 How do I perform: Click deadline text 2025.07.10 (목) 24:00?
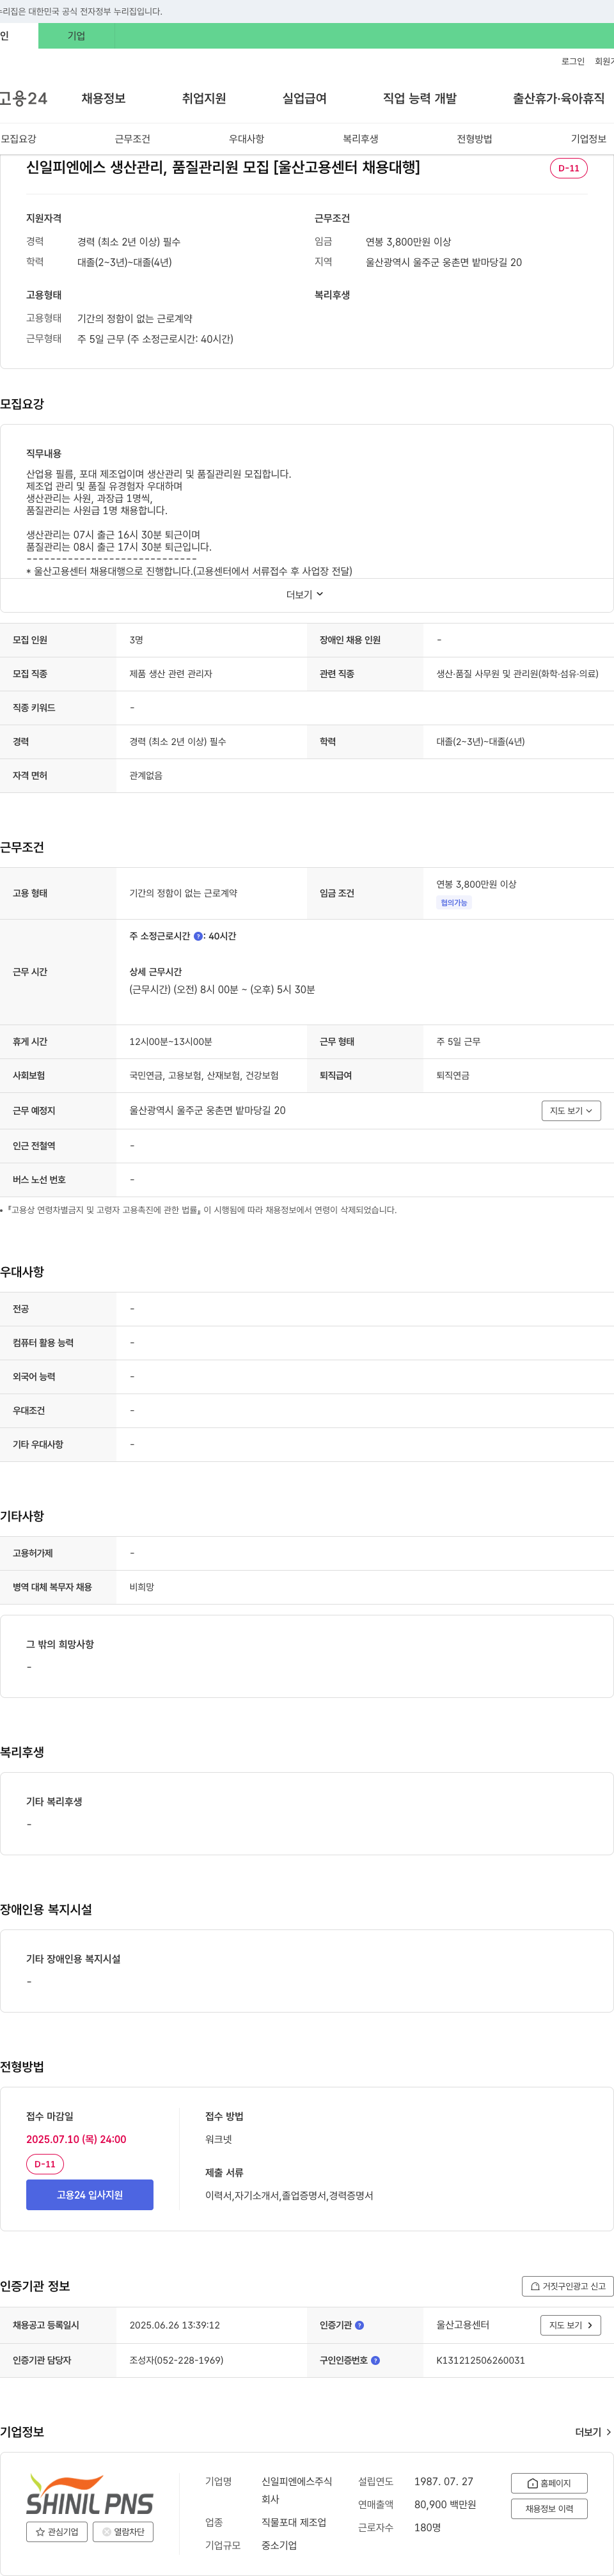coord(76,2140)
